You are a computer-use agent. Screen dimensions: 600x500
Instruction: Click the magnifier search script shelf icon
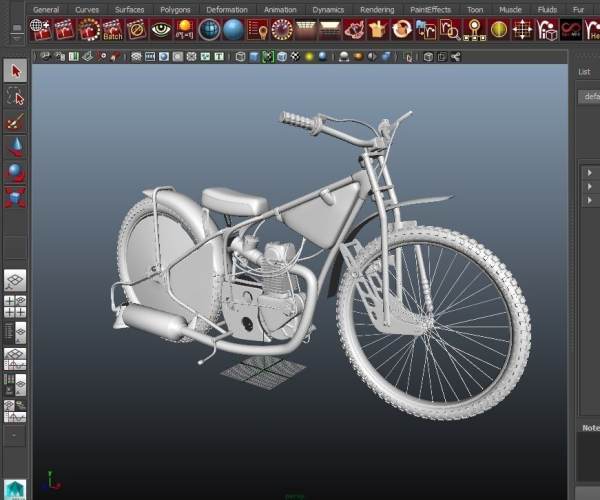click(x=450, y=30)
